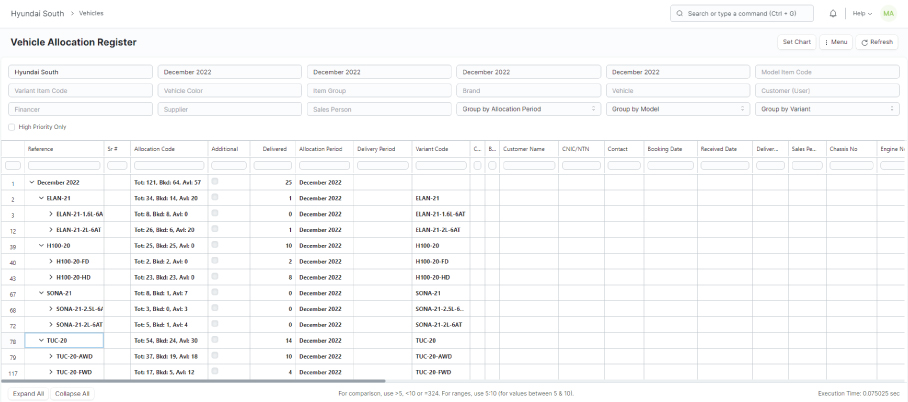Expand the TUC-20-AWD row
The width and height of the screenshot is (908, 402).
51,356
